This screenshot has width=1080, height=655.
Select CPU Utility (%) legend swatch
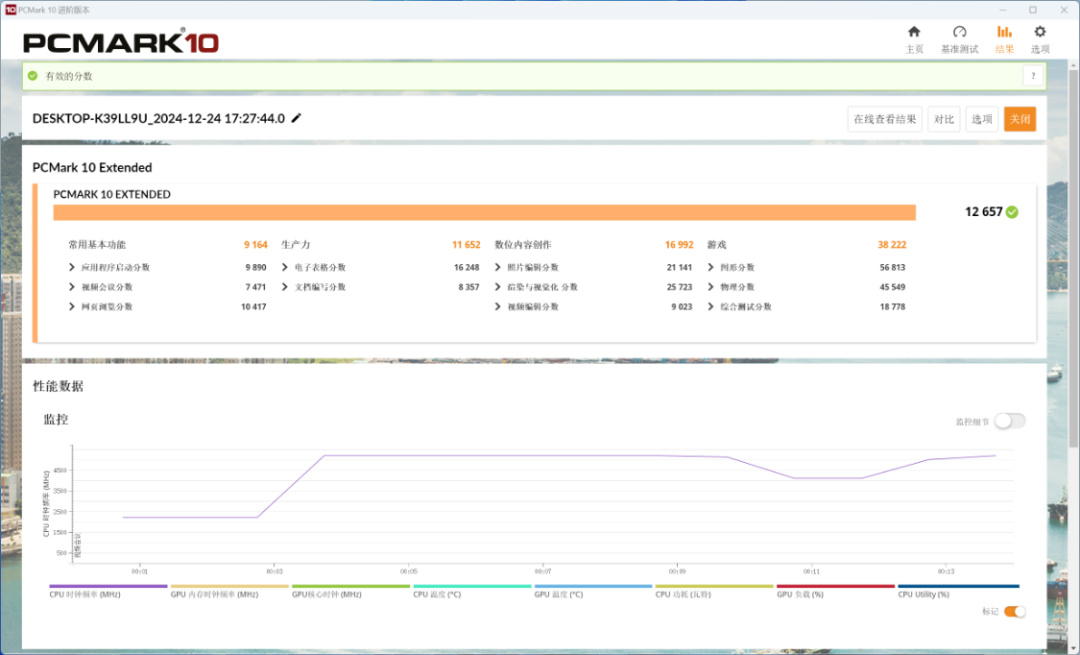pos(958,586)
